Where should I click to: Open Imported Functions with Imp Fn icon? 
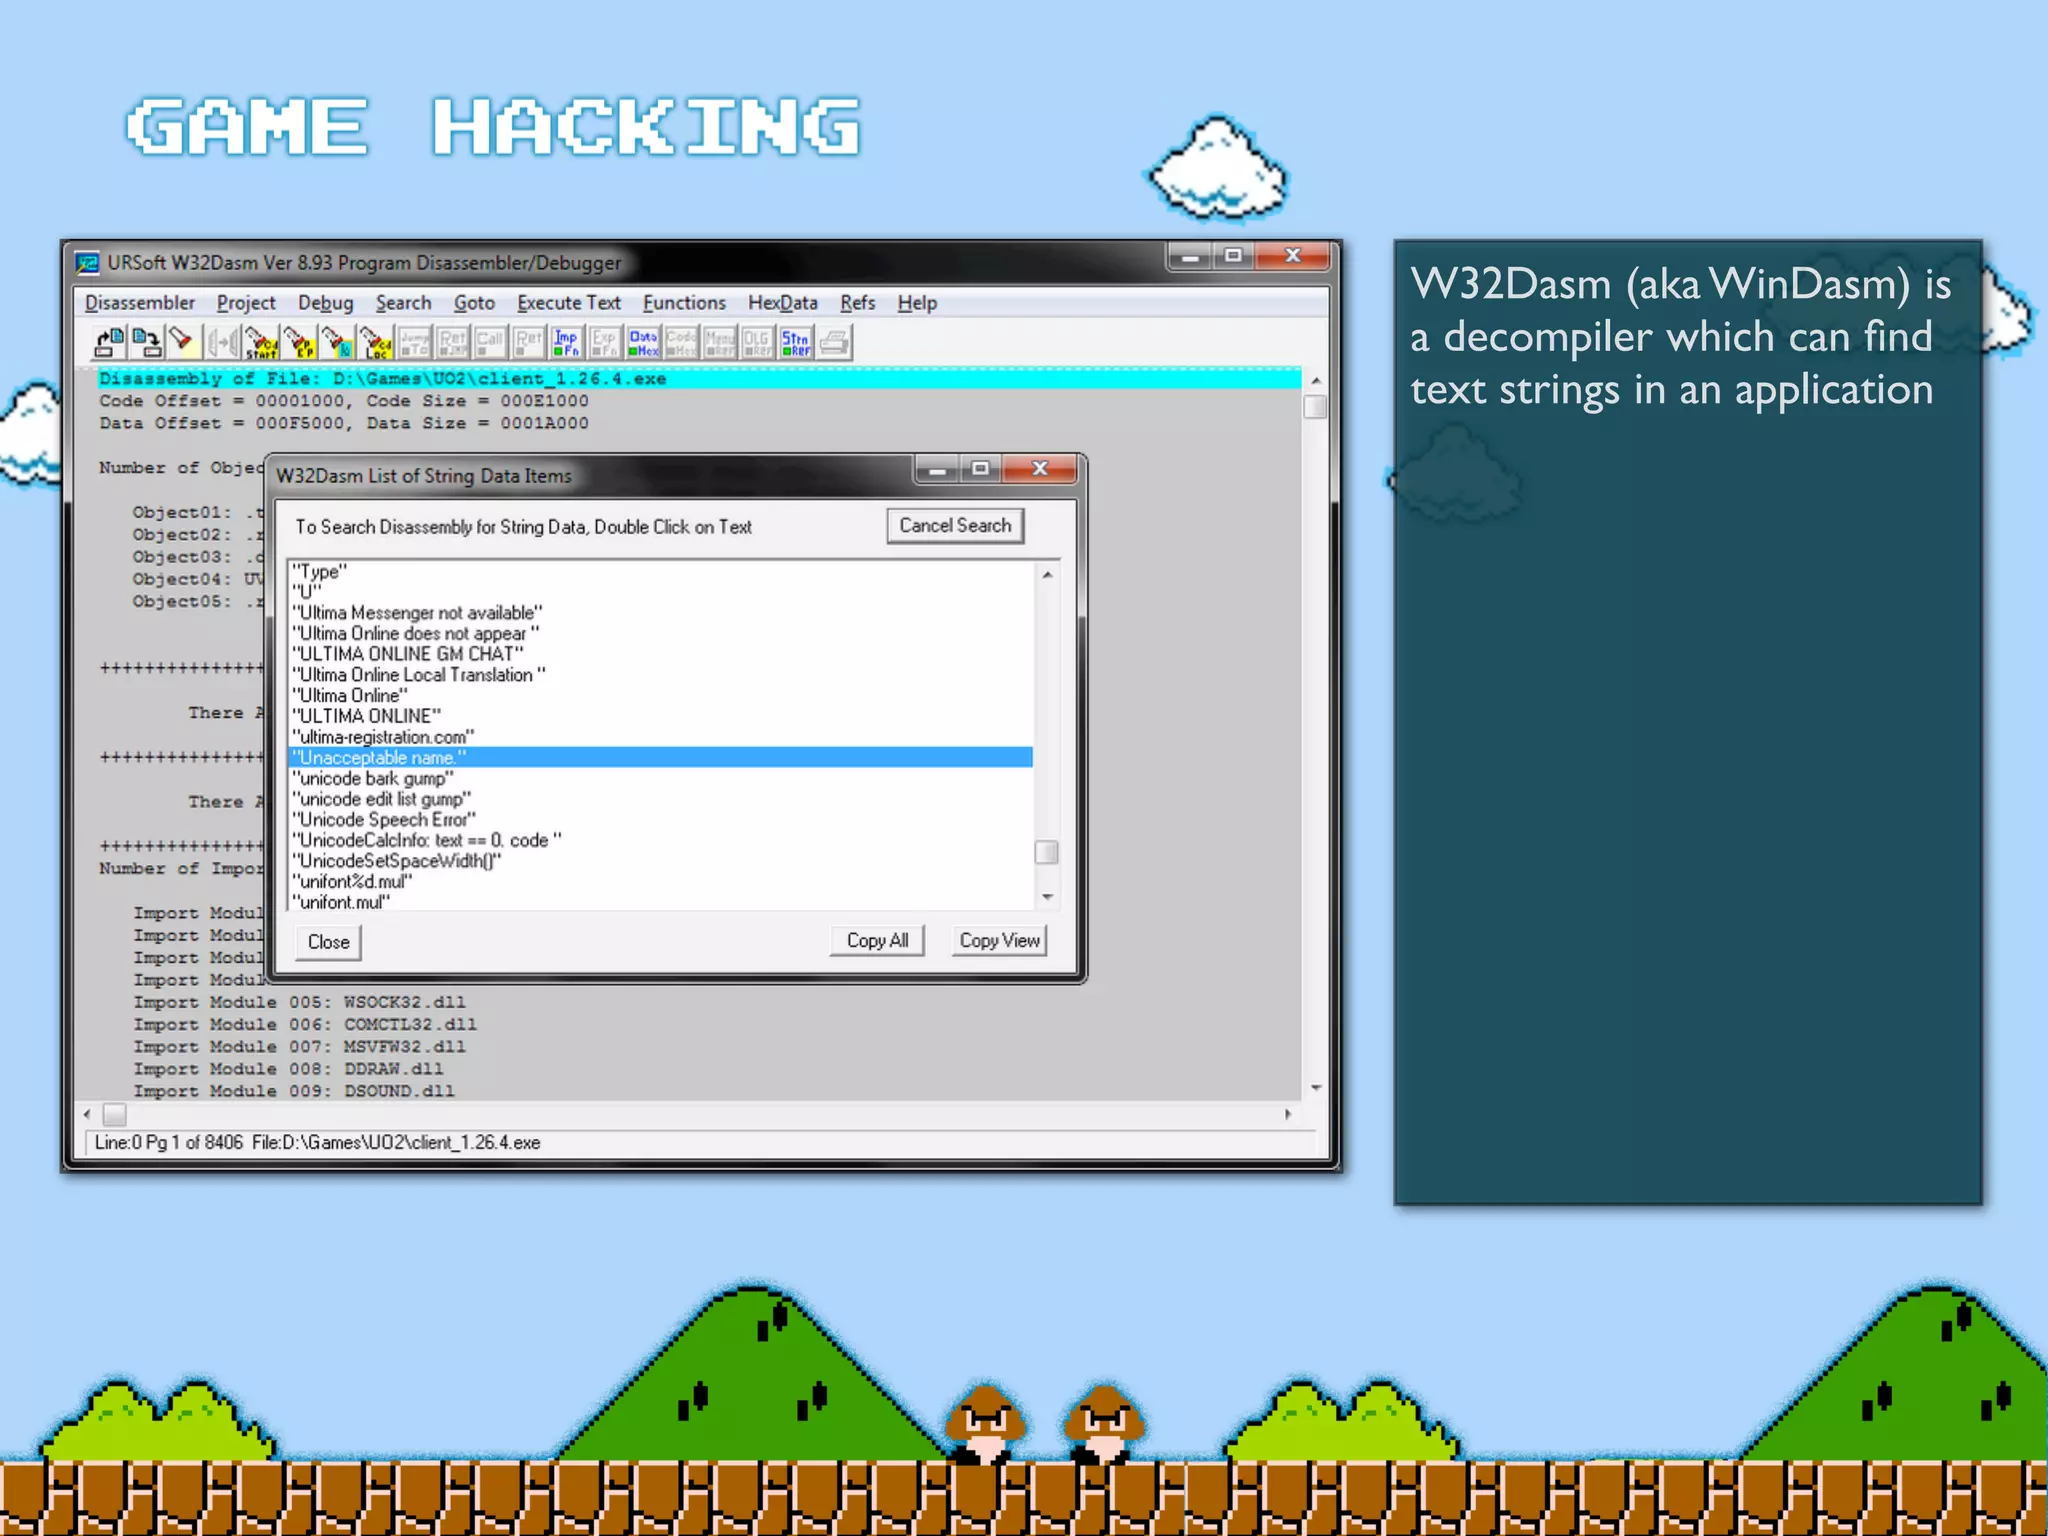pos(566,343)
